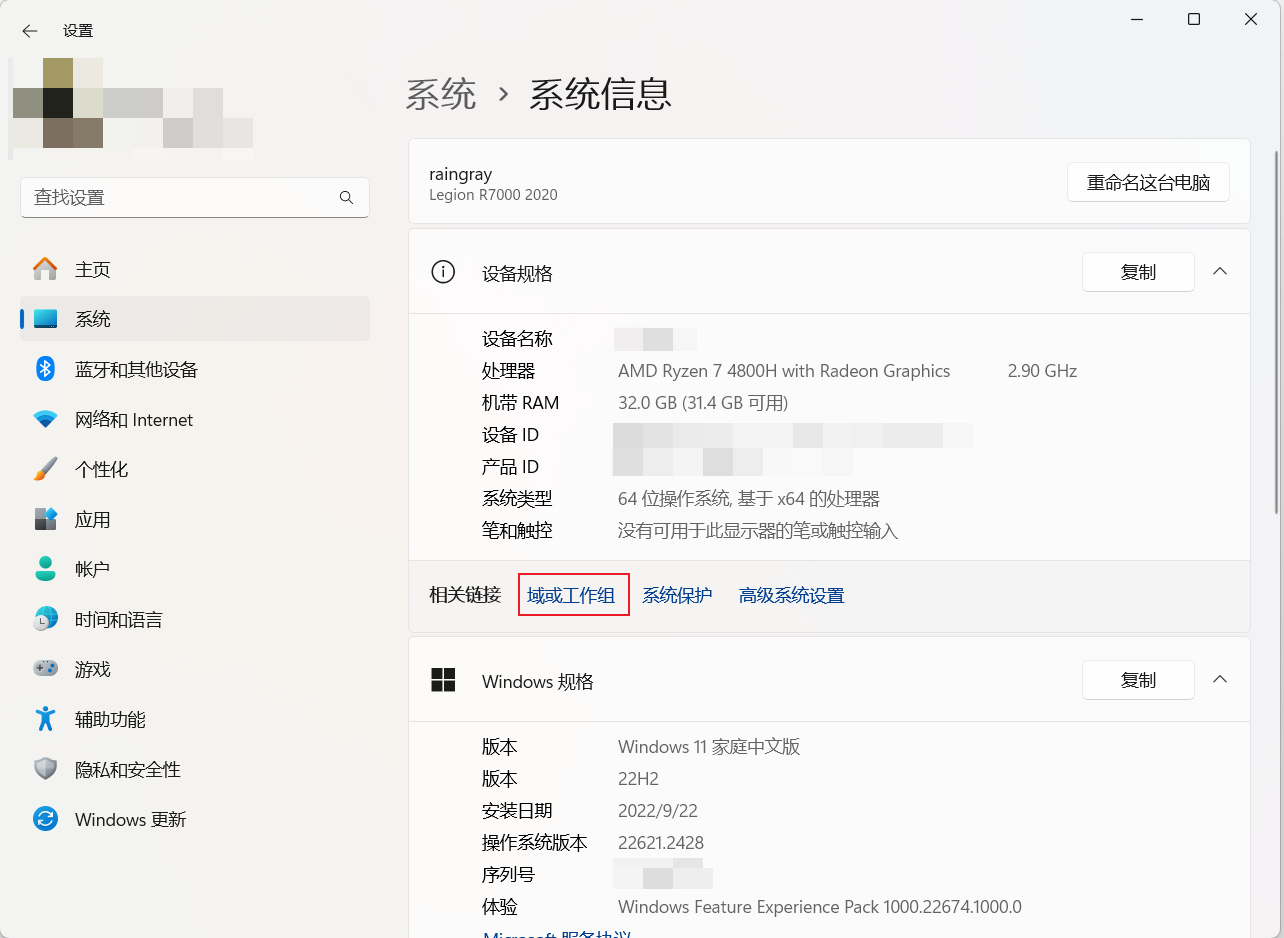1284x938 pixels.
Task: Select 应用 in the sidebar
Action: [x=195, y=519]
